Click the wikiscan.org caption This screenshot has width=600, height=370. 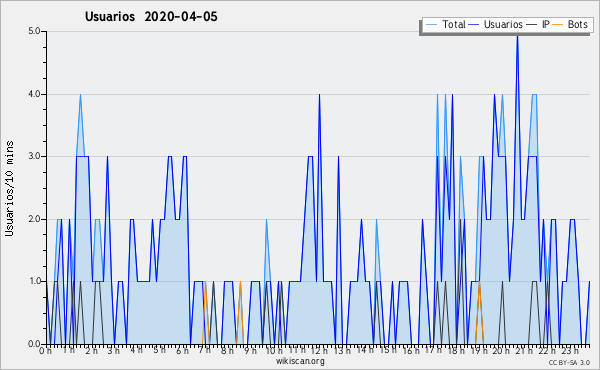(300, 361)
